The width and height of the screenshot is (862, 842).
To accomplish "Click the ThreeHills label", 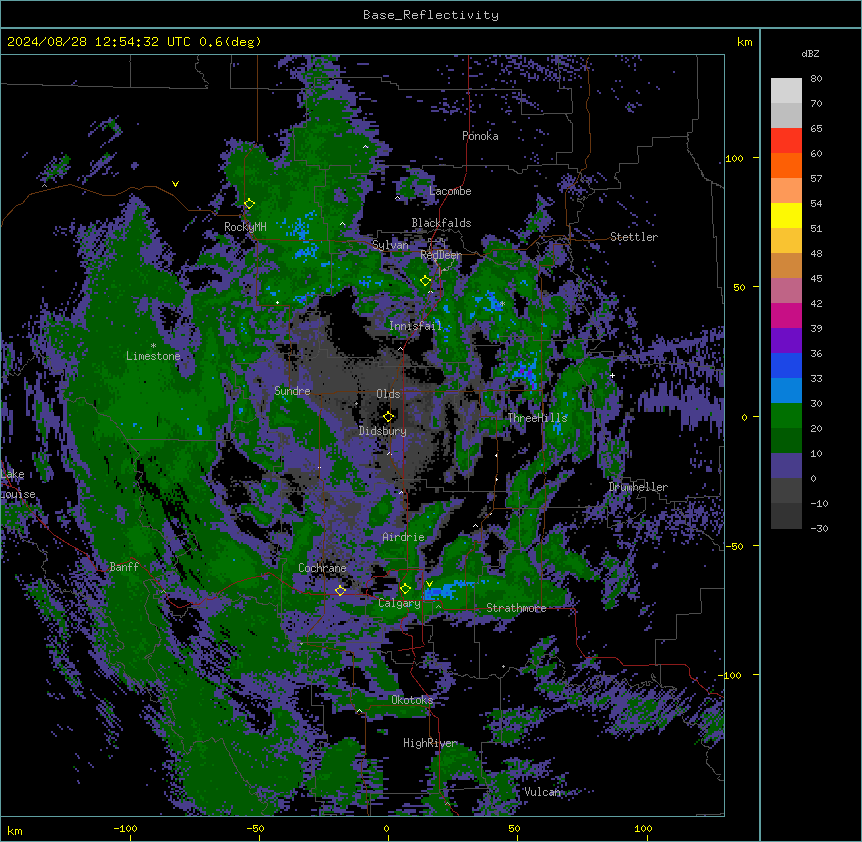I will [x=537, y=418].
